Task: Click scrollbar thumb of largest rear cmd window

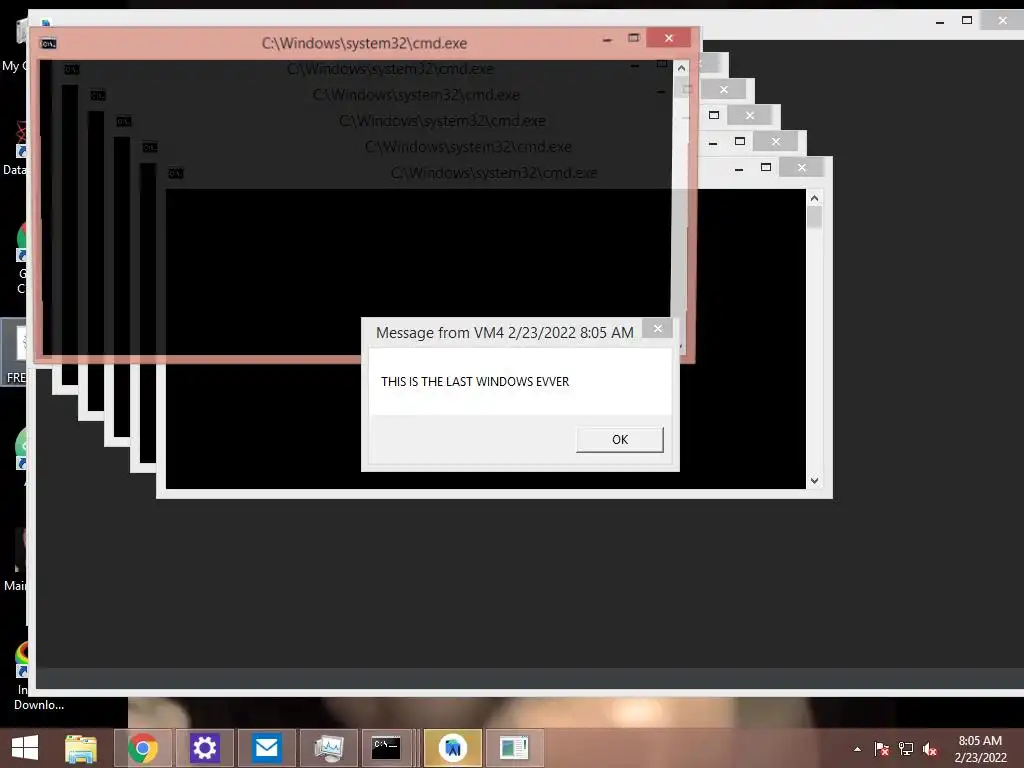Action: coord(814,217)
